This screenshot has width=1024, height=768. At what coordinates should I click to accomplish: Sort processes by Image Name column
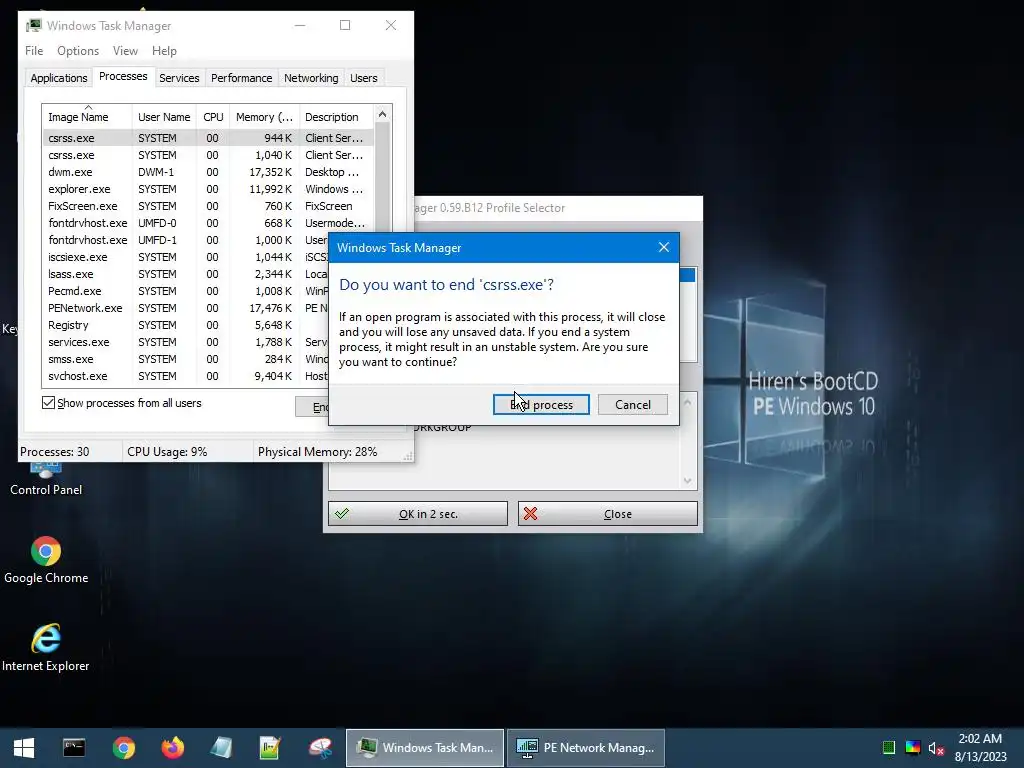[87, 117]
